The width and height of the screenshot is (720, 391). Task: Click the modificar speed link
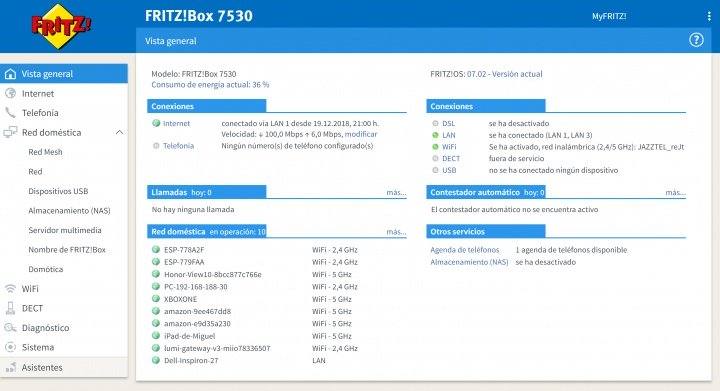pyautogui.click(x=361, y=134)
